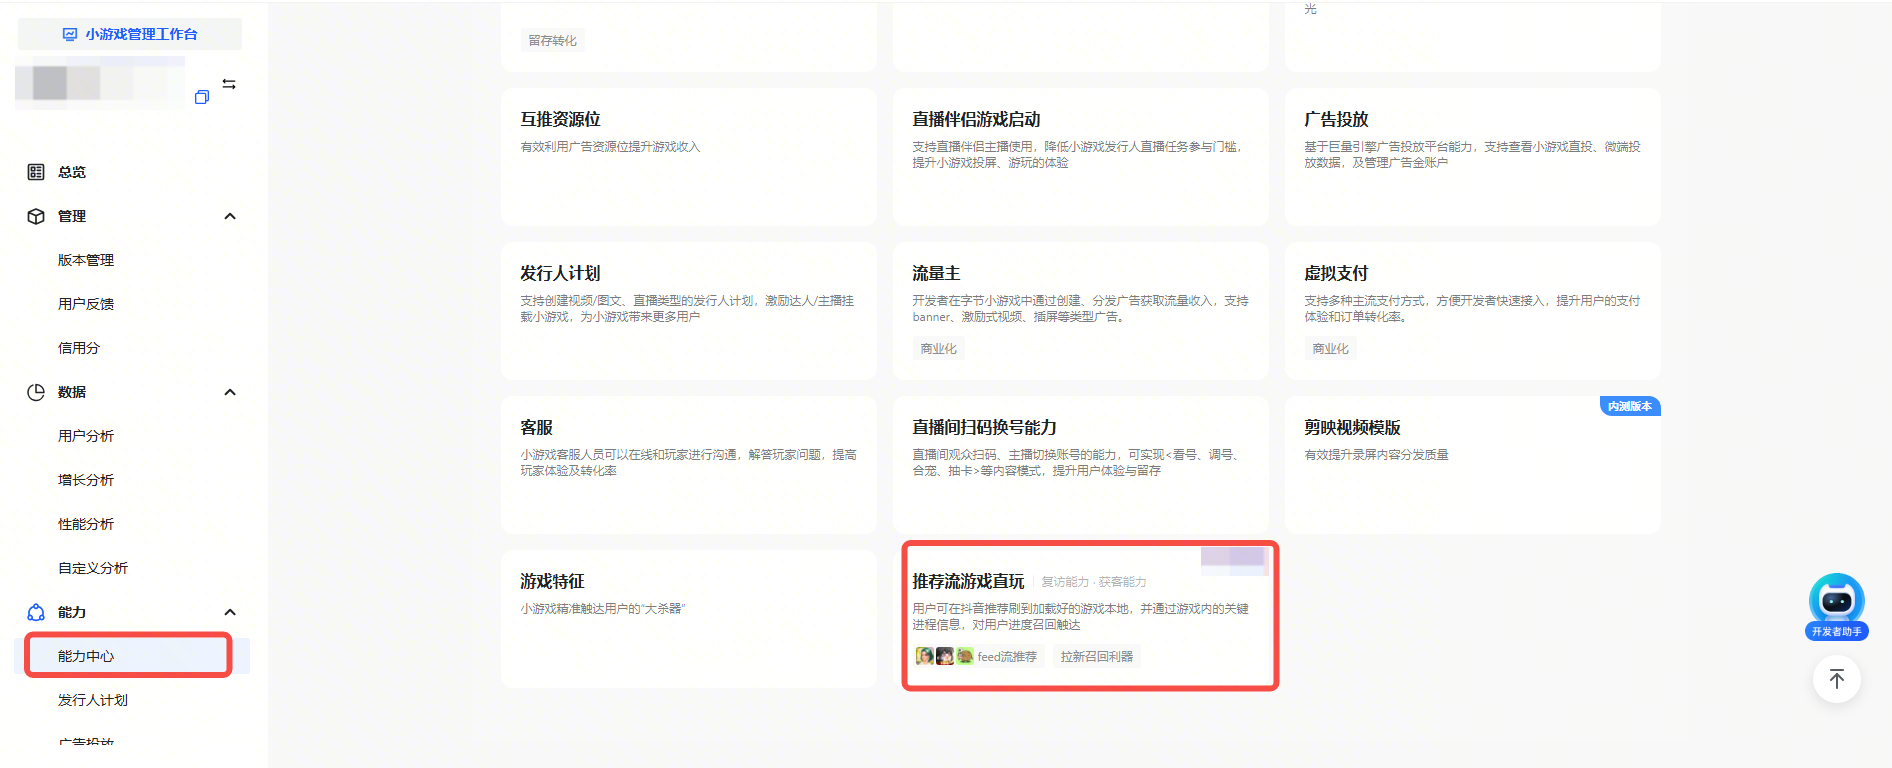This screenshot has height=768, width=1892.
Task: Open the 虚拟支付 capability card
Action: click(x=1472, y=310)
